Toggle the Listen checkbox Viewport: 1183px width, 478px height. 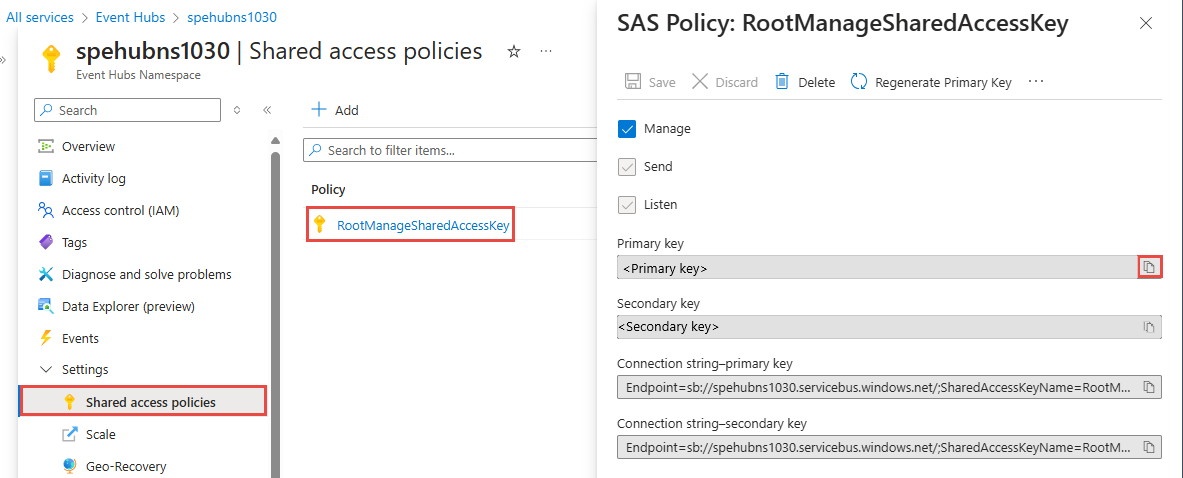coord(627,205)
